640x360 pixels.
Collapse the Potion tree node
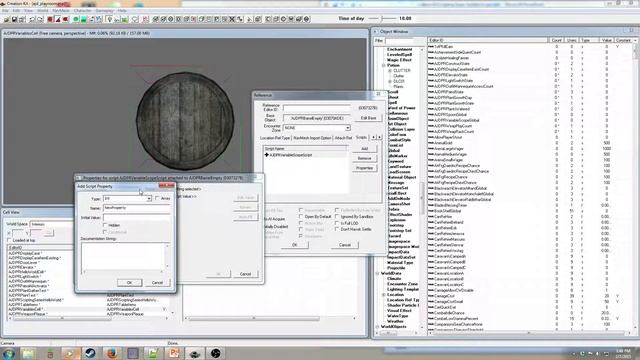(384, 65)
